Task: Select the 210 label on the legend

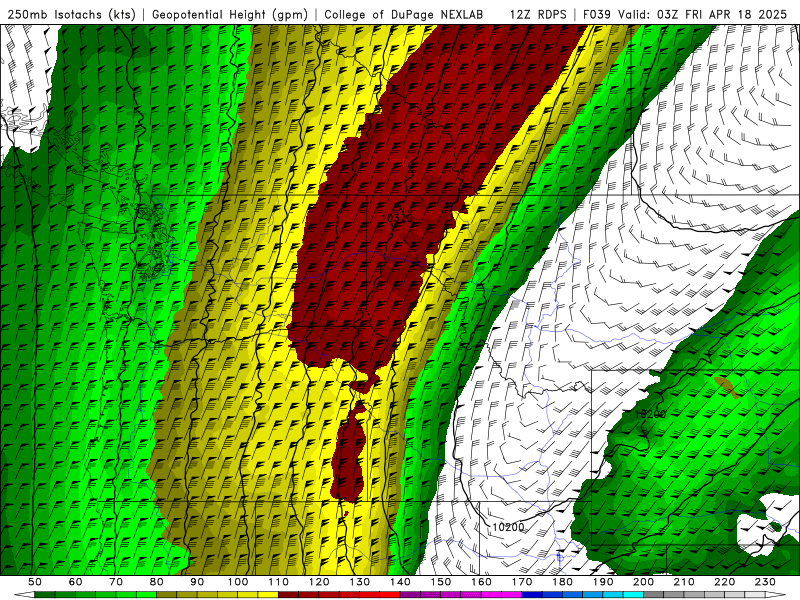Action: coord(684,582)
